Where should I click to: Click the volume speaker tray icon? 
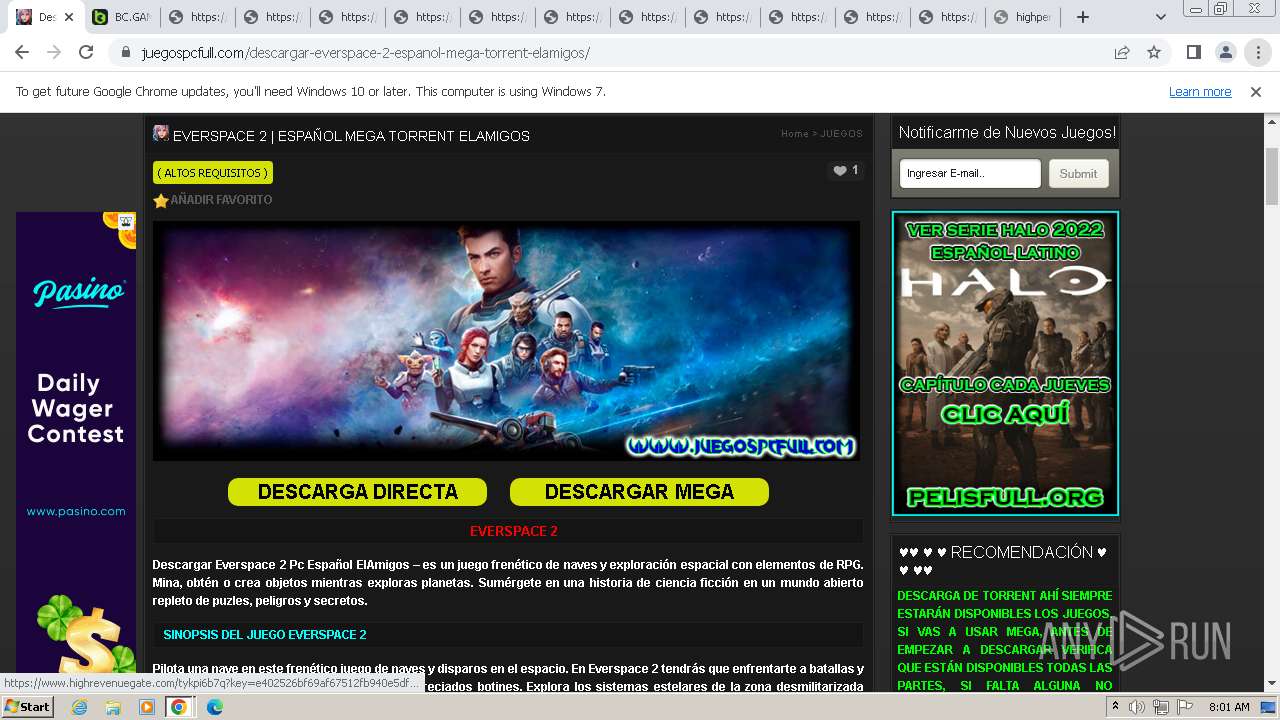[1137, 707]
